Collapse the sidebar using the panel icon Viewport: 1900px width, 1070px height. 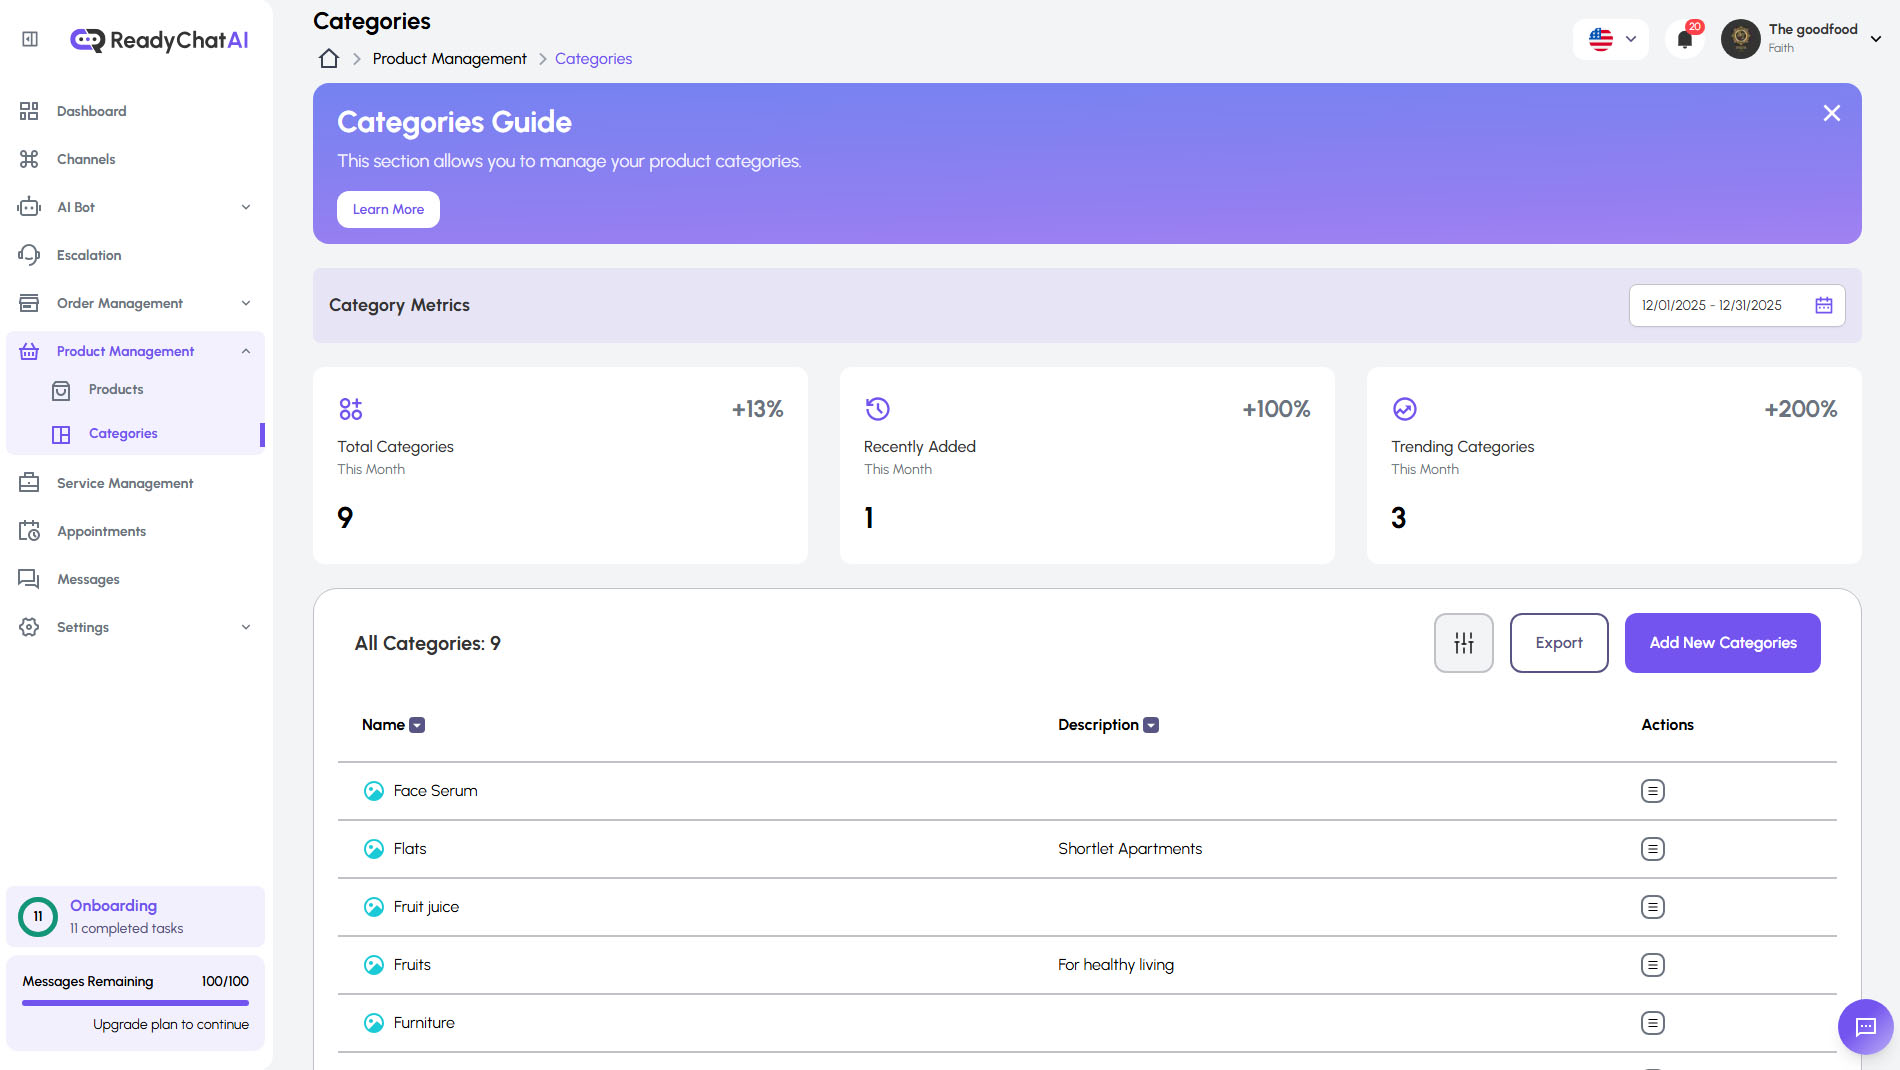(28, 38)
